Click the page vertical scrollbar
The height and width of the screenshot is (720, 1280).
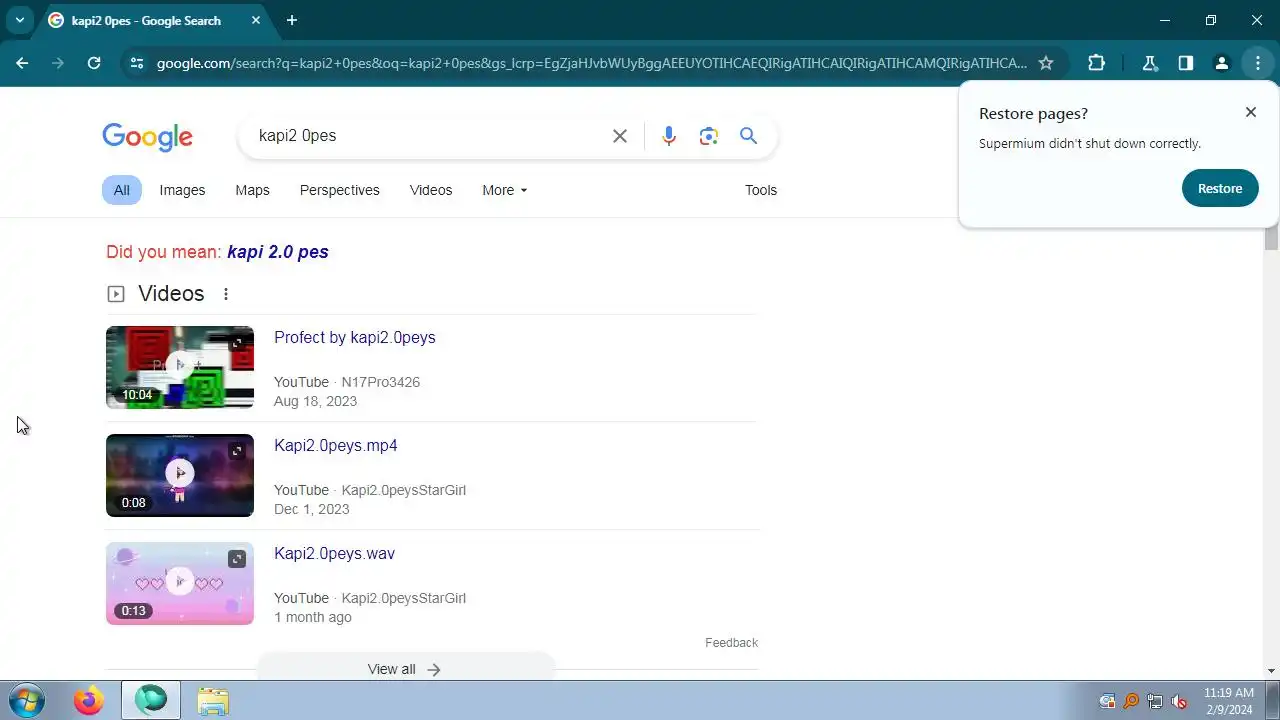pos(1272,240)
